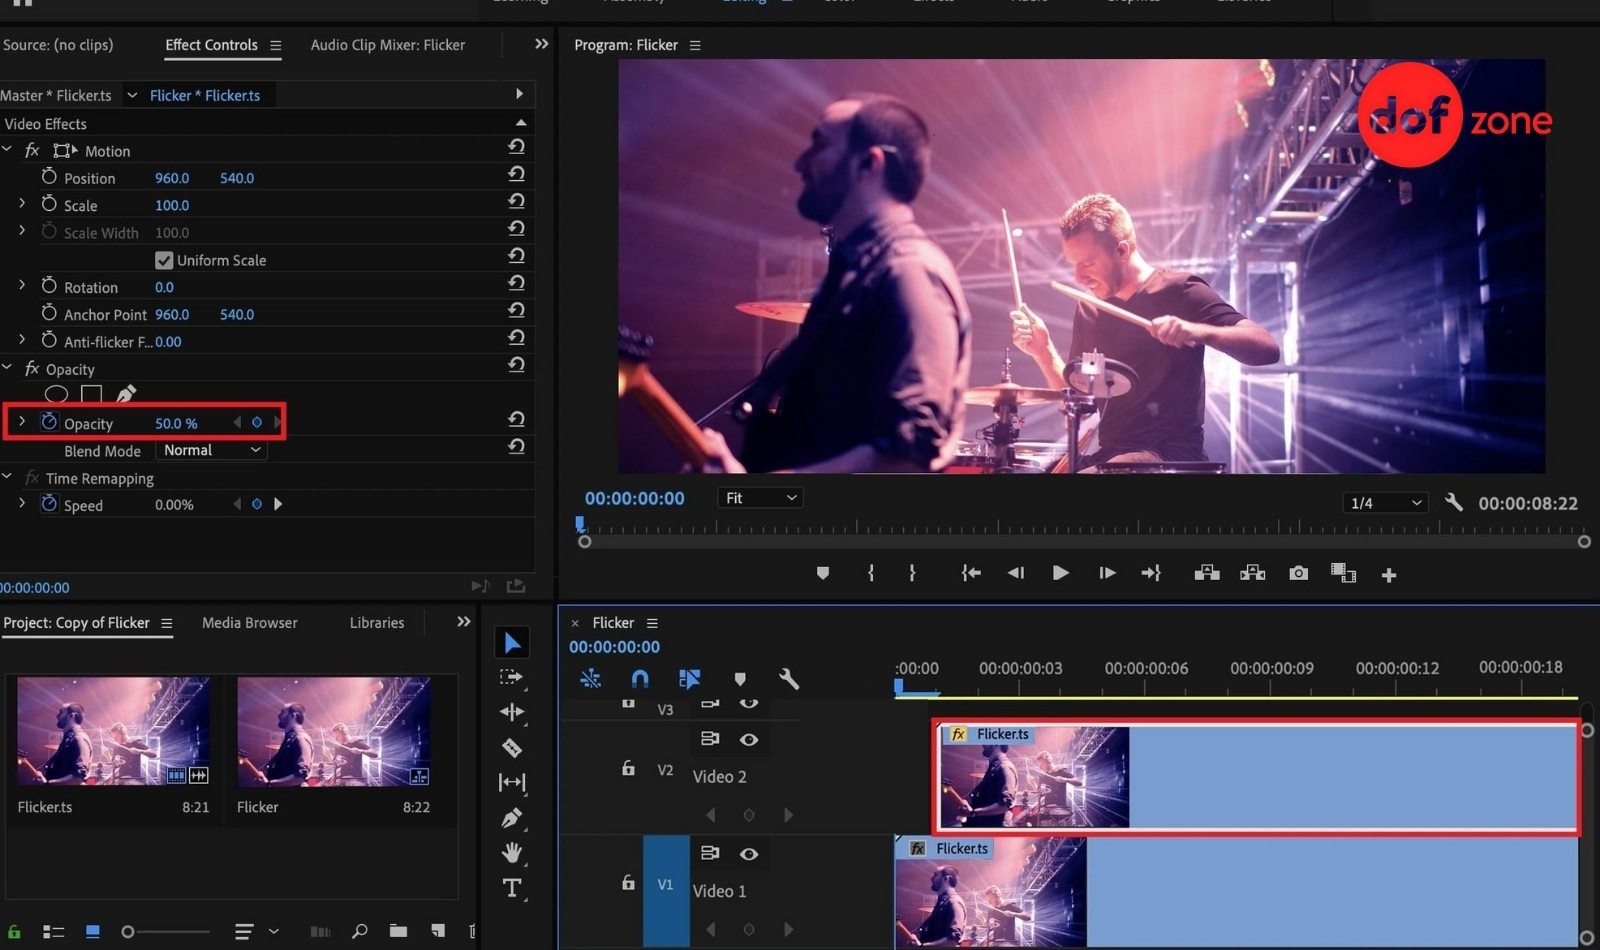
Task: Toggle Position animation stopwatch
Action: [x=49, y=176]
